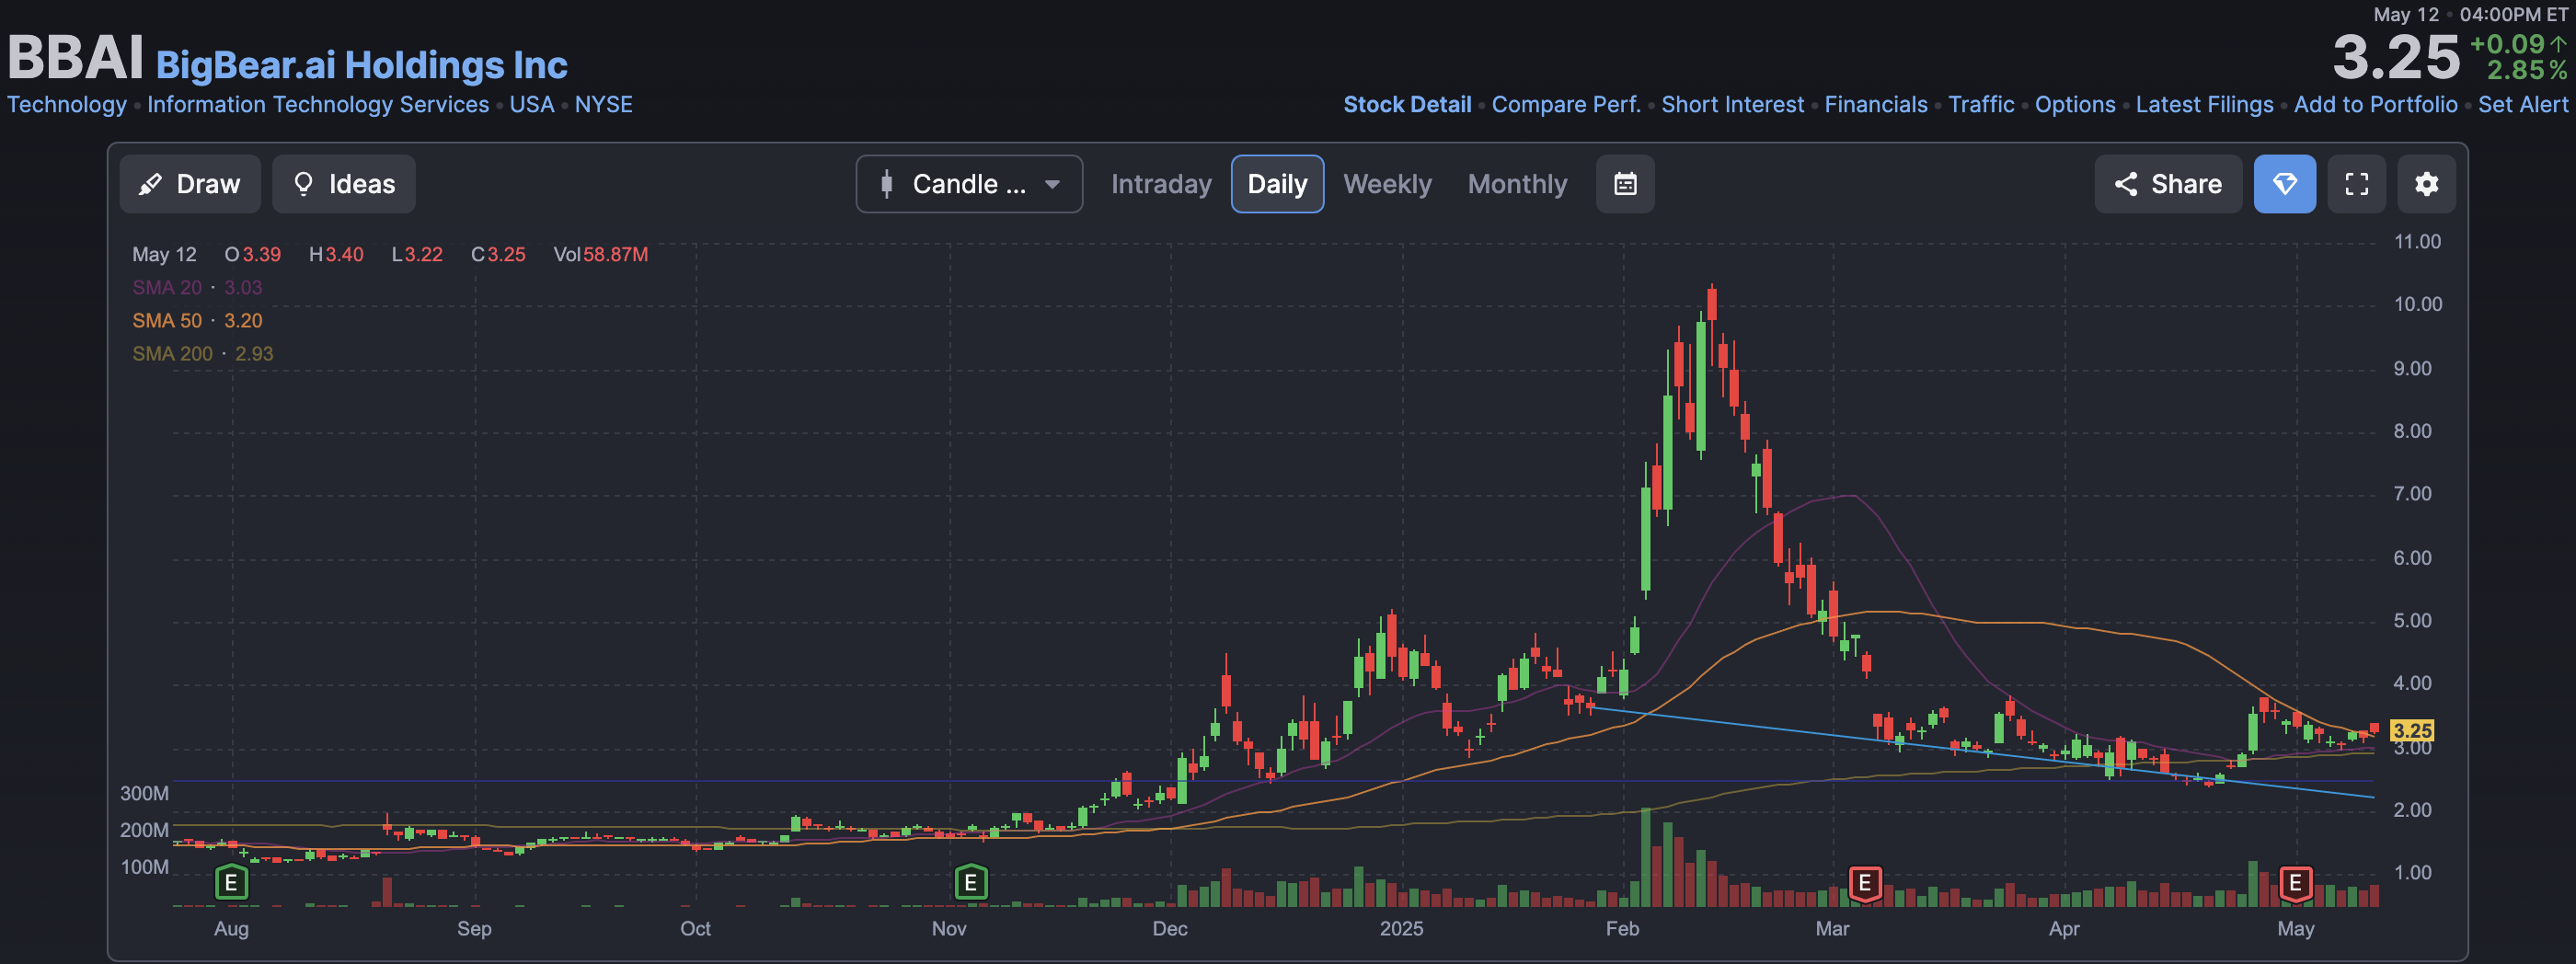
Task: Click the NYSE exchange link
Action: click(x=603, y=104)
